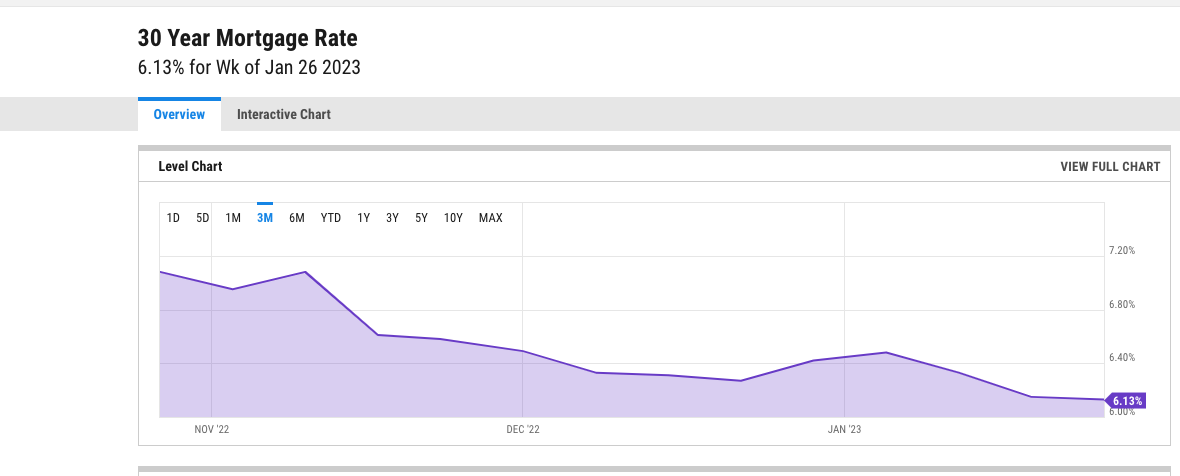The image size is (1180, 476).
Task: Open the Overview tab
Action: pyautogui.click(x=179, y=114)
